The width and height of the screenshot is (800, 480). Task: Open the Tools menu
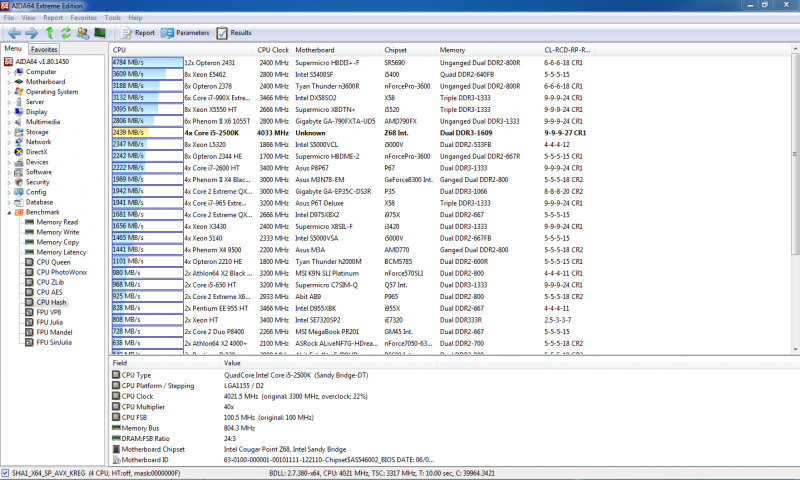pyautogui.click(x=112, y=18)
